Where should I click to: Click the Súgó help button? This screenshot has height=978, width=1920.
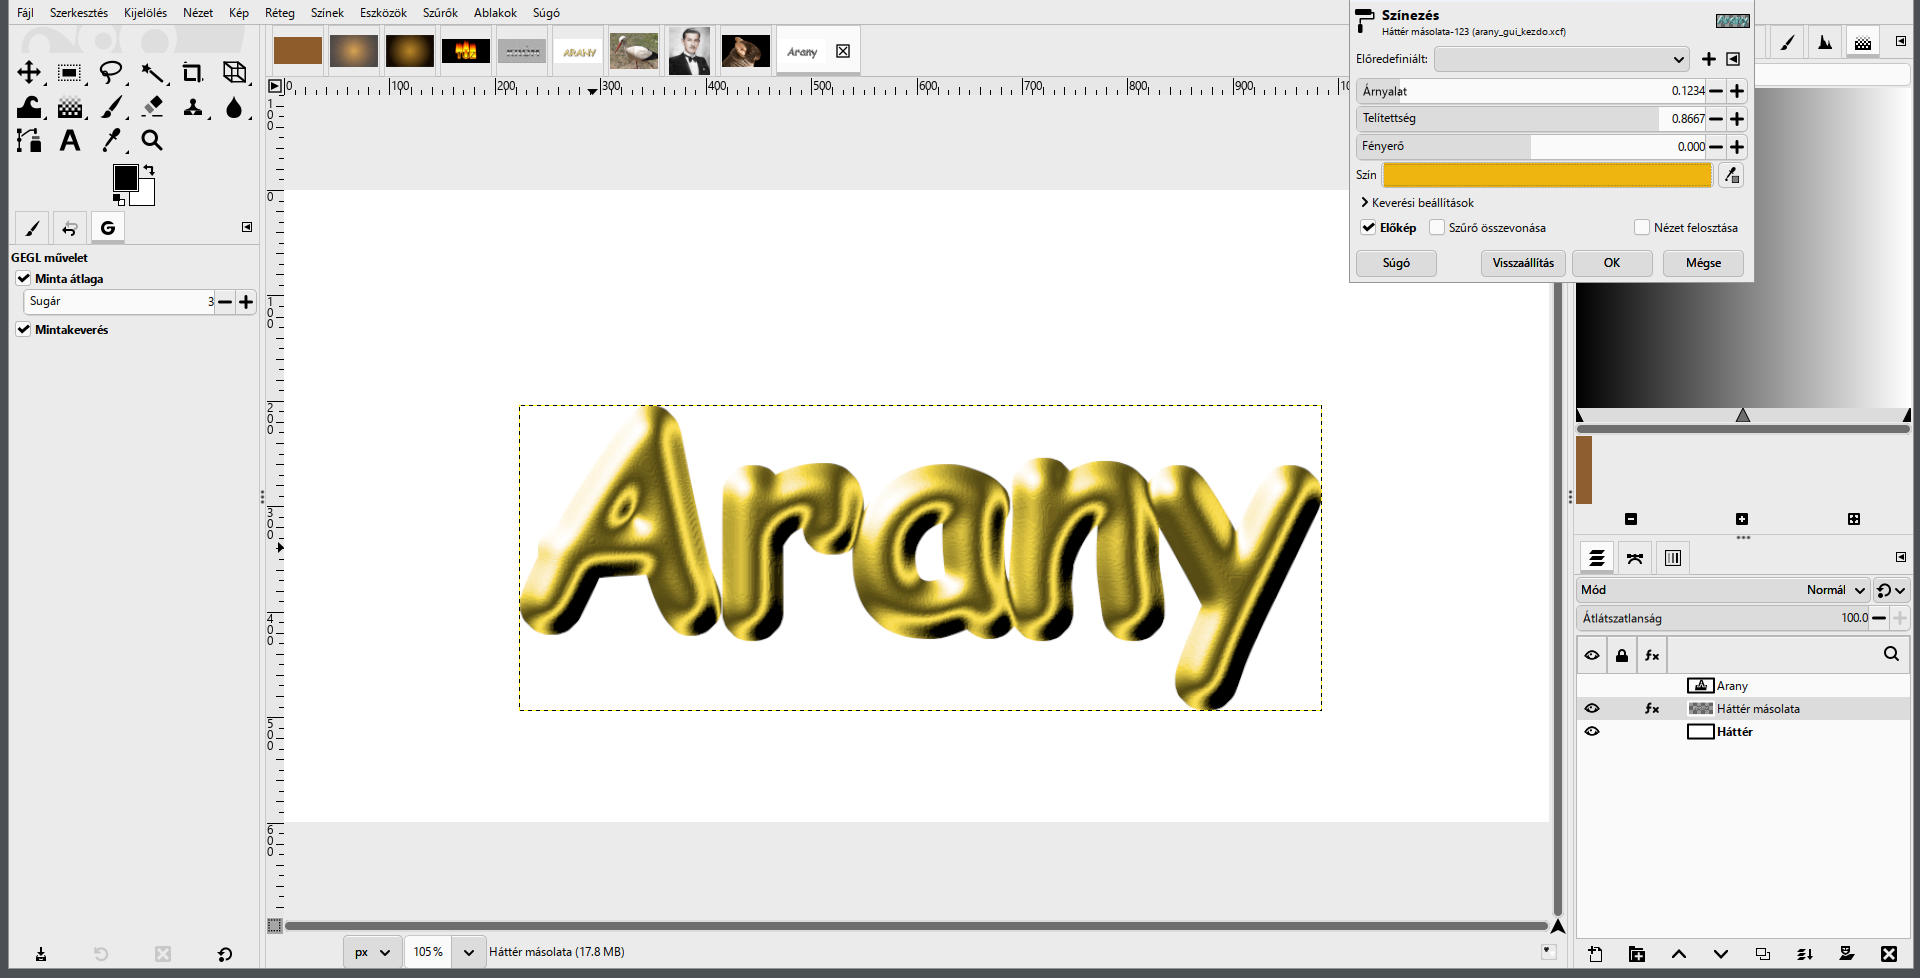click(1396, 263)
